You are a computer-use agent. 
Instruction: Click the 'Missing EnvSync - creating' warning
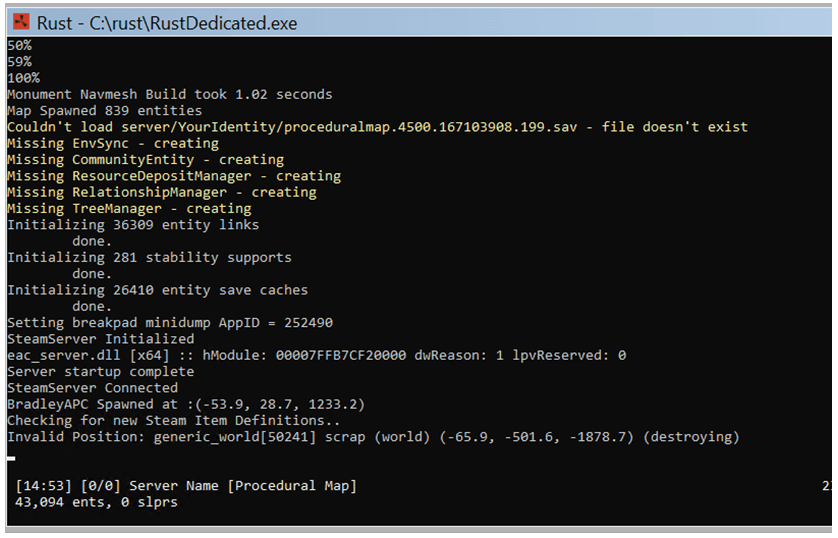pyautogui.click(x=113, y=143)
